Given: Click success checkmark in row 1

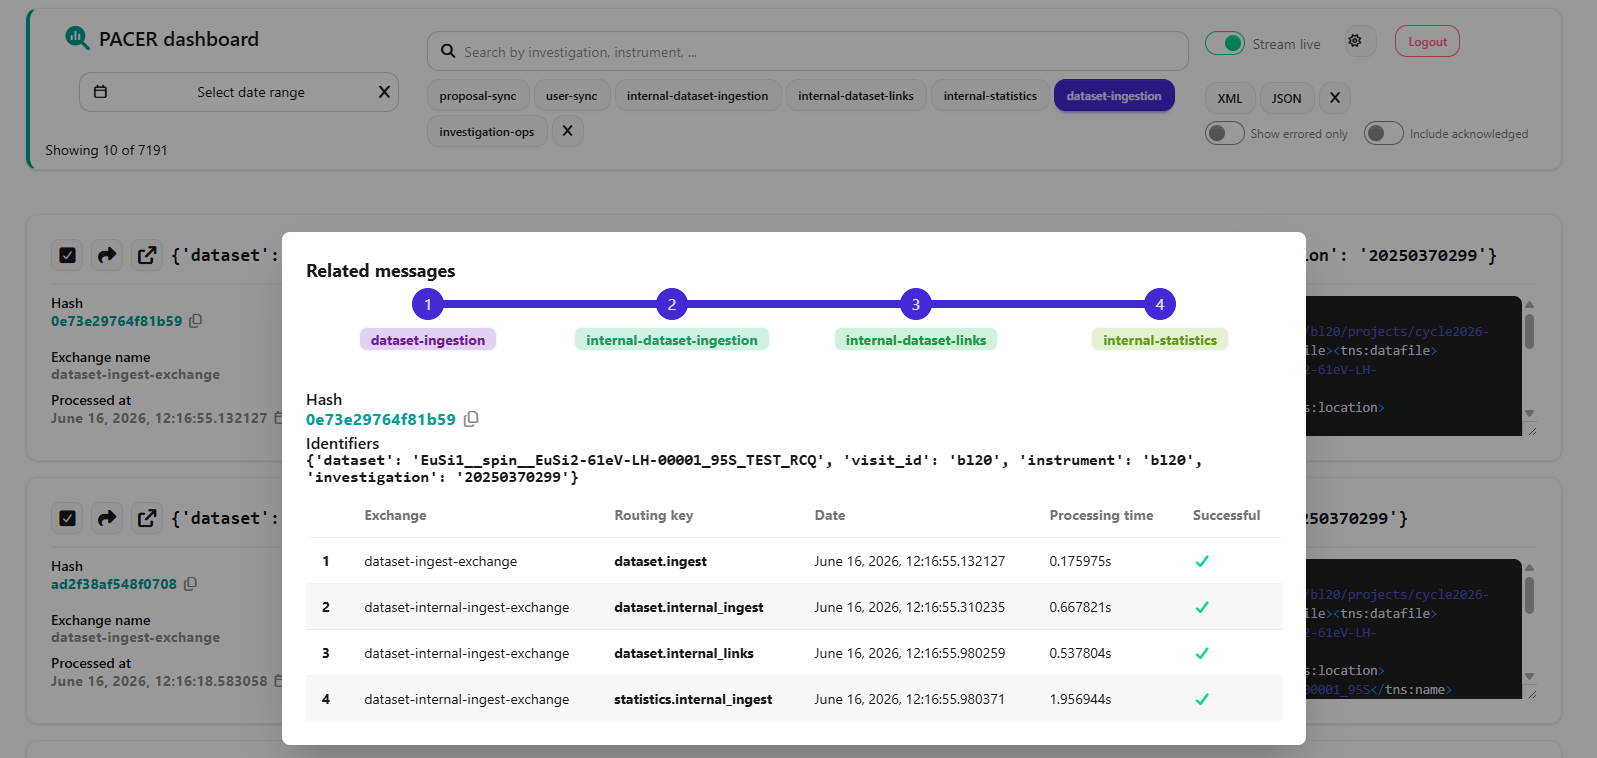Looking at the screenshot, I should coord(1202,561).
